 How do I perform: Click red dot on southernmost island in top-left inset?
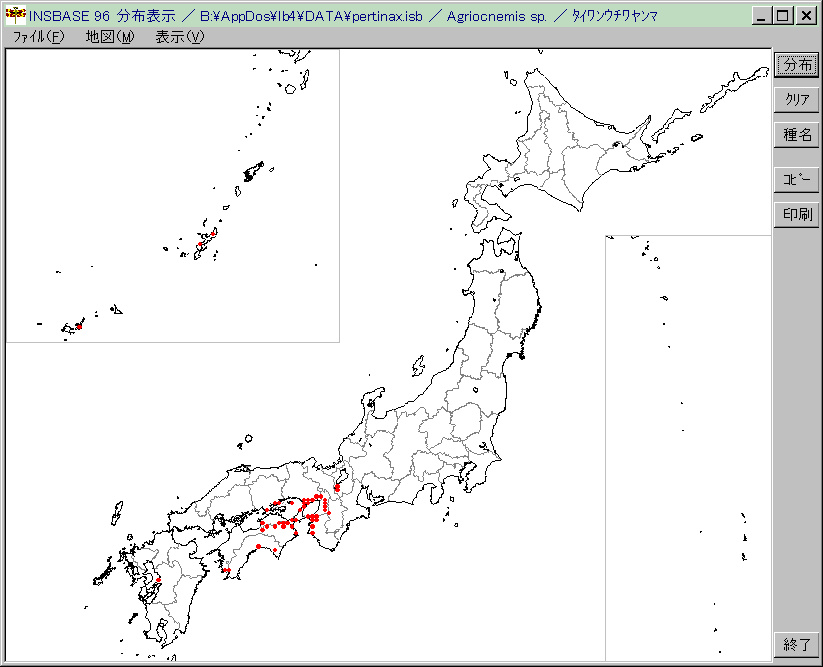[x=78, y=326]
